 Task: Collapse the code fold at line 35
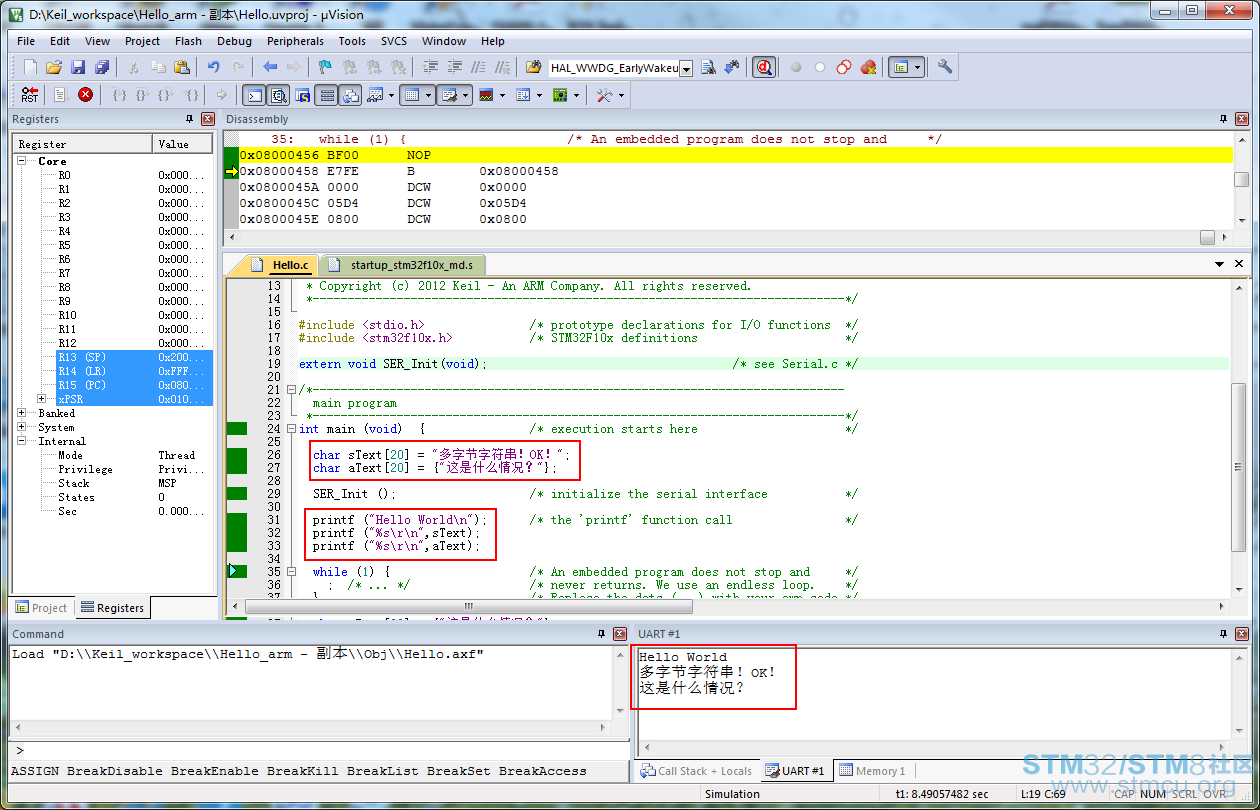pyautogui.click(x=291, y=572)
